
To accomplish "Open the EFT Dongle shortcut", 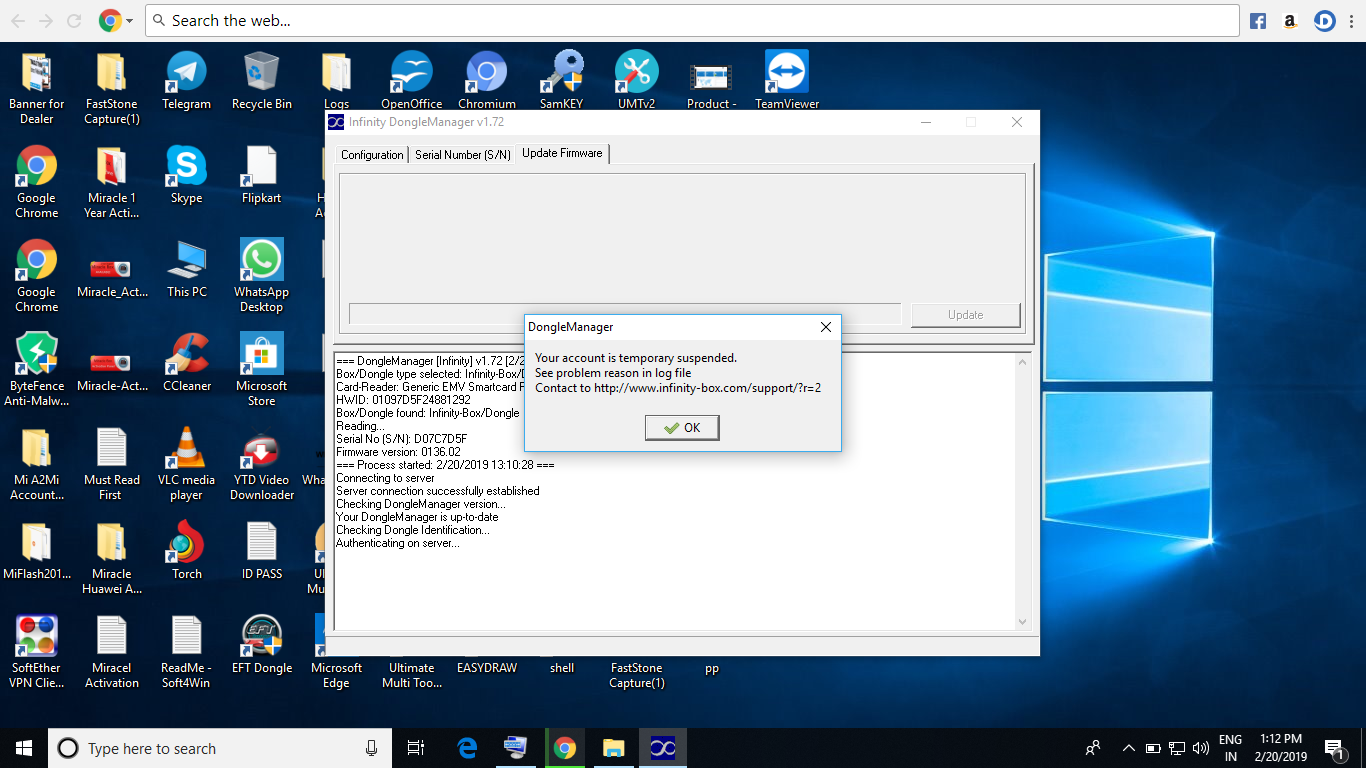I will 261,644.
